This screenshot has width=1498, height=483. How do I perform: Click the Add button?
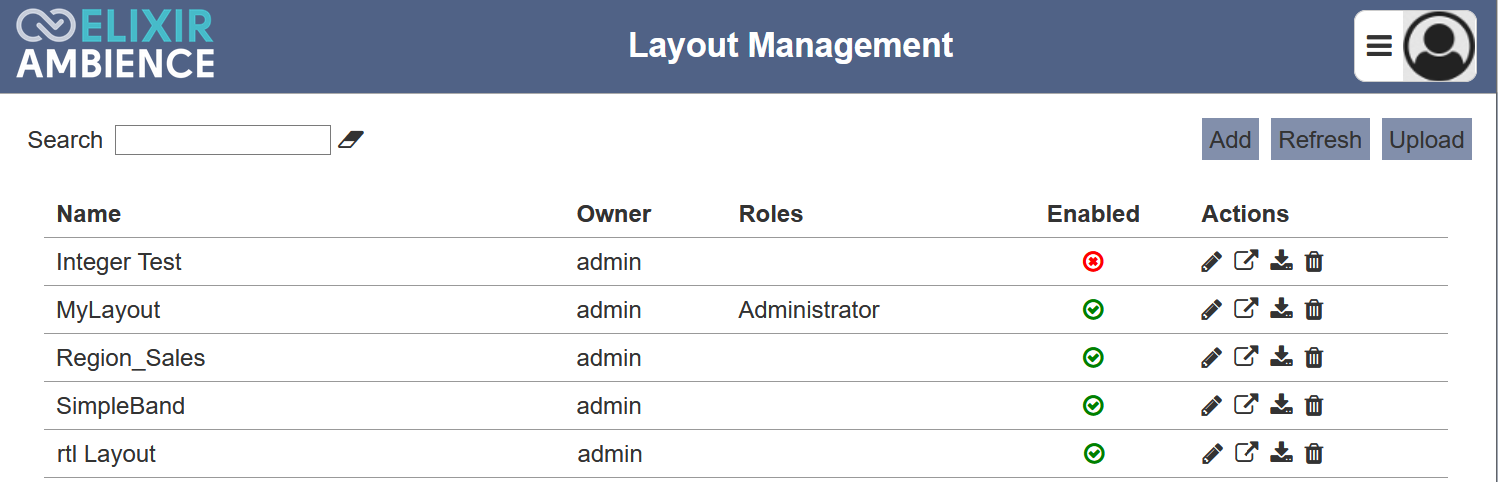click(1230, 139)
